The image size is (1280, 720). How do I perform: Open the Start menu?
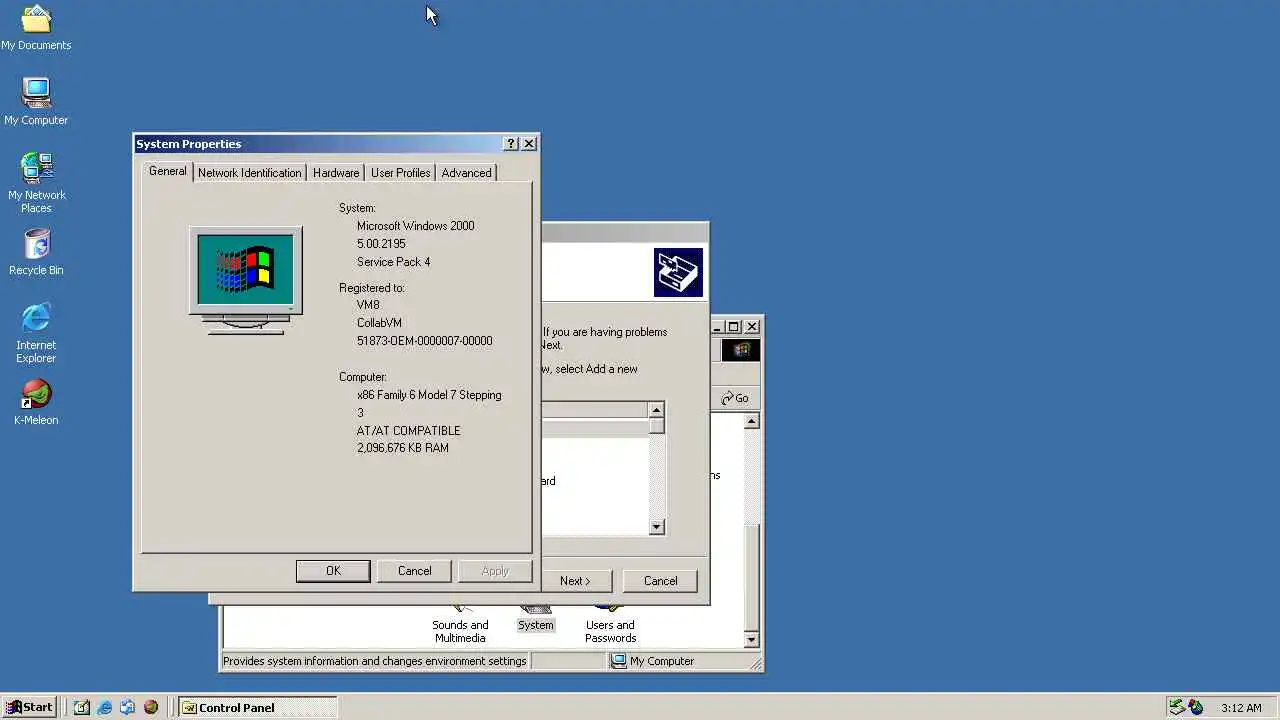pyautogui.click(x=29, y=707)
